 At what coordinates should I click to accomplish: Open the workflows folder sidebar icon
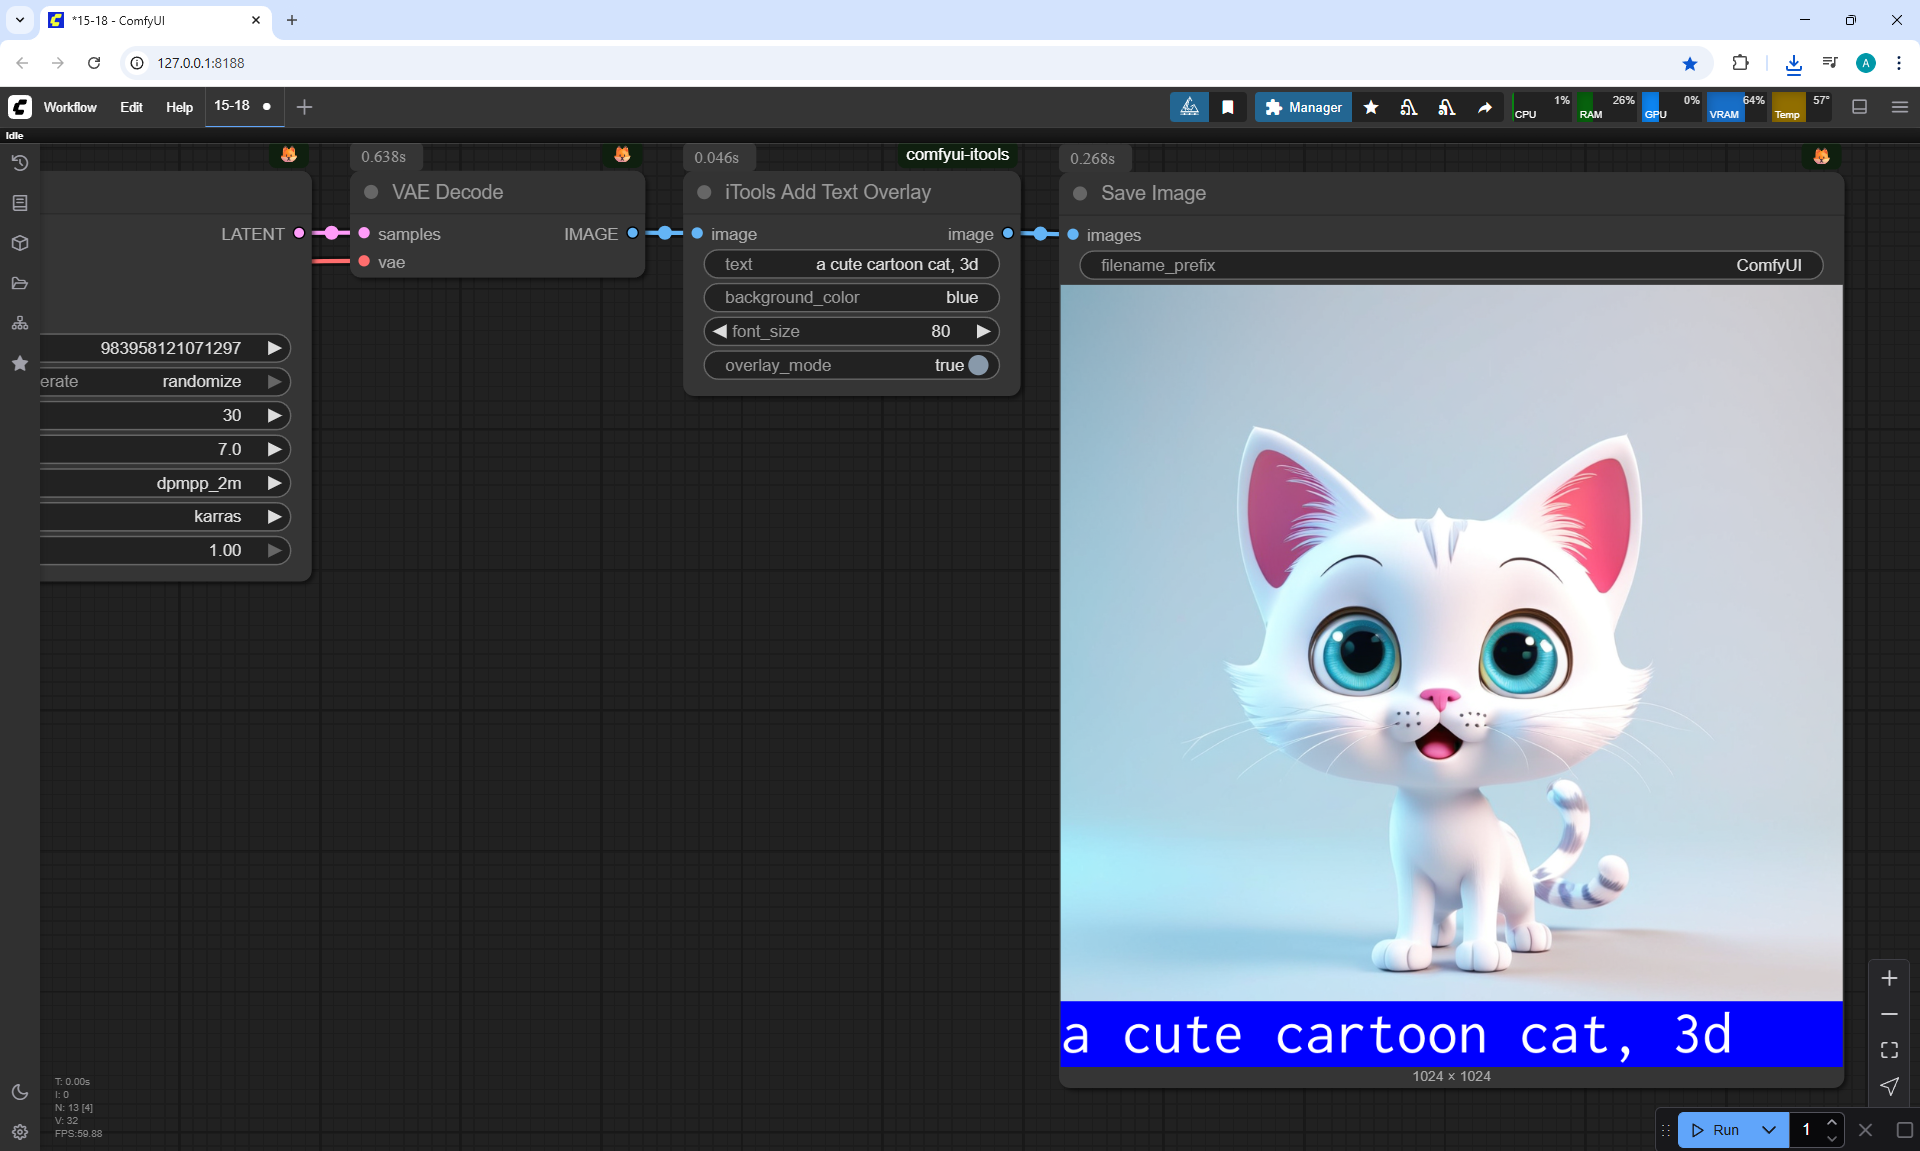click(19, 283)
